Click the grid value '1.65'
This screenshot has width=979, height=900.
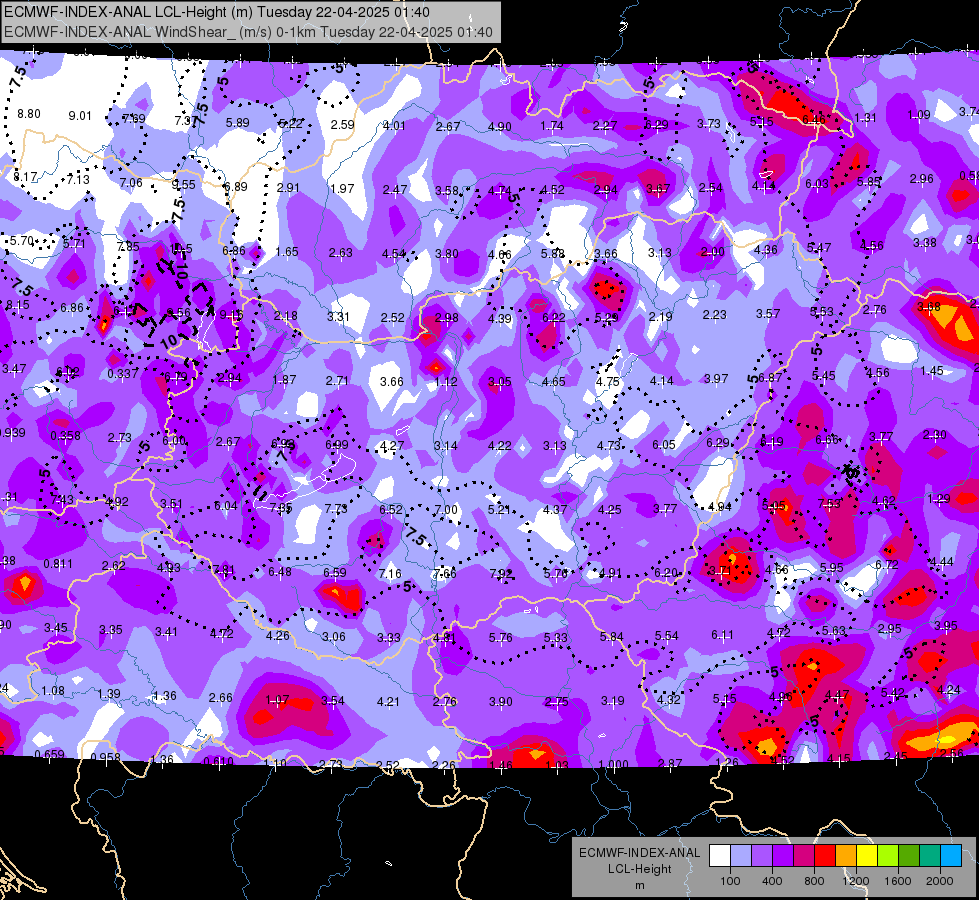[287, 252]
